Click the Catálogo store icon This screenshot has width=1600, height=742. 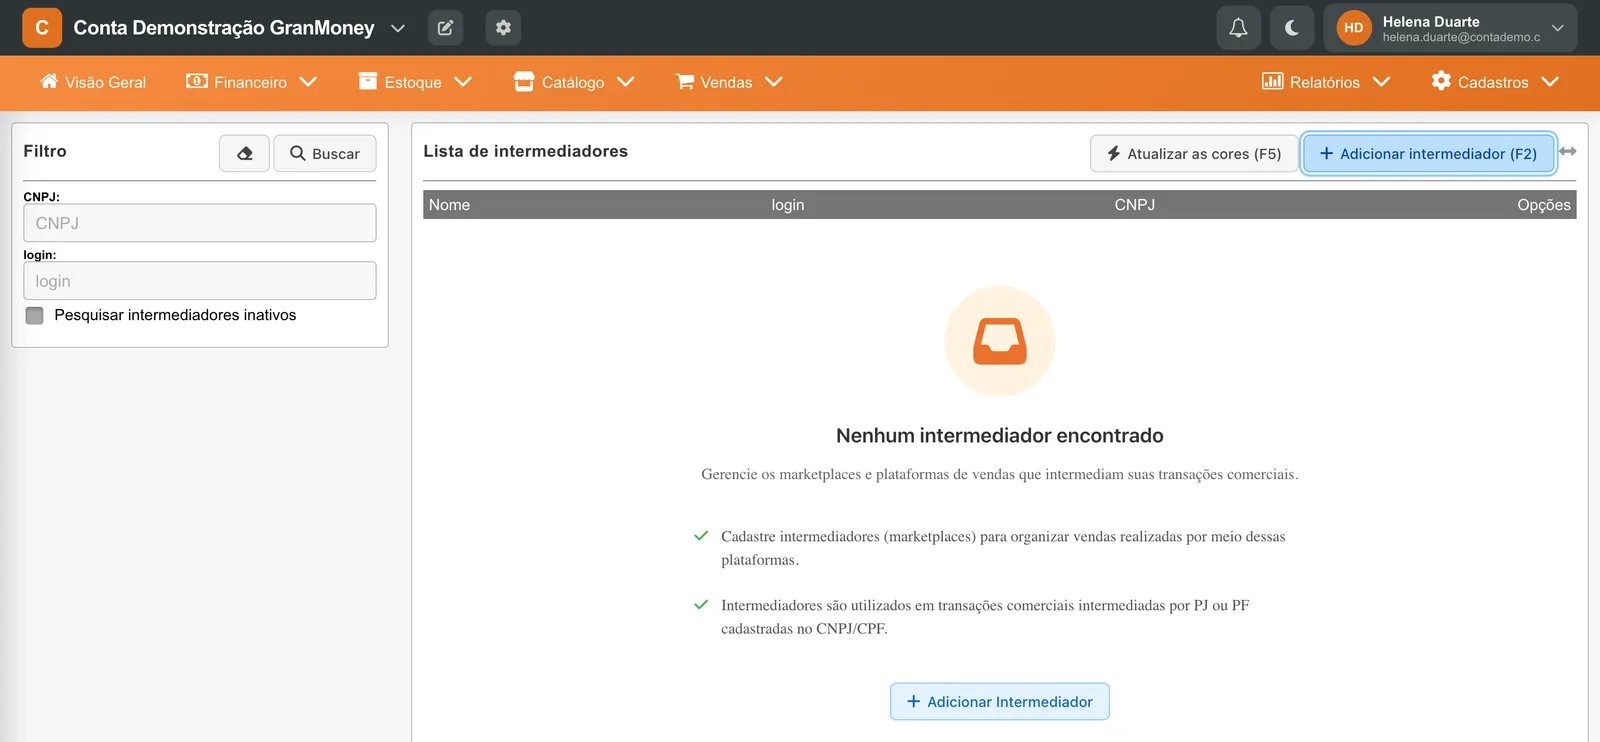click(x=524, y=81)
